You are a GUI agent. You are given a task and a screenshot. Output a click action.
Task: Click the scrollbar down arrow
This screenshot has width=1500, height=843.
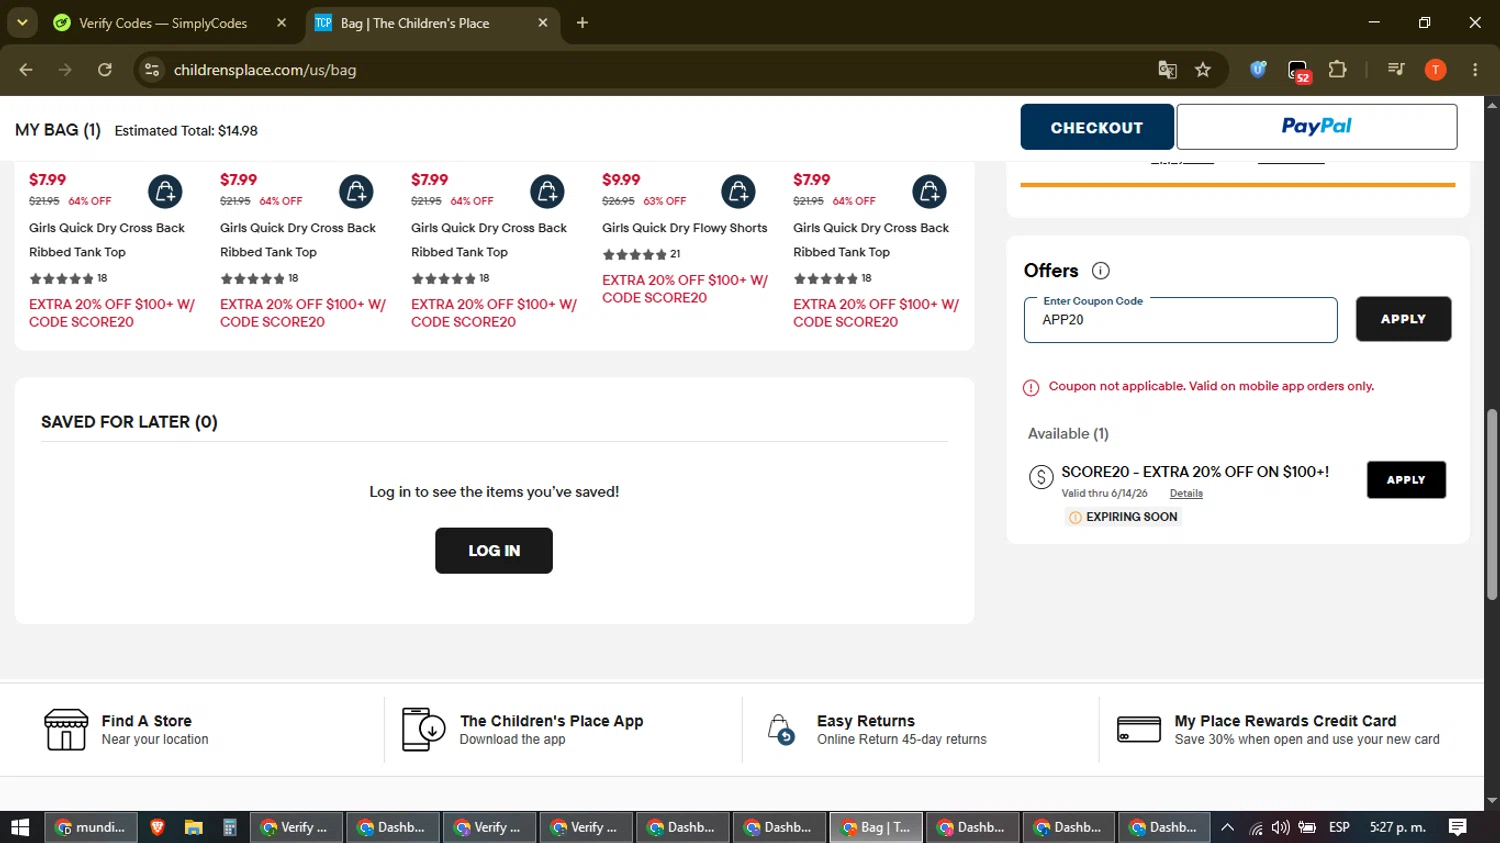1492,800
